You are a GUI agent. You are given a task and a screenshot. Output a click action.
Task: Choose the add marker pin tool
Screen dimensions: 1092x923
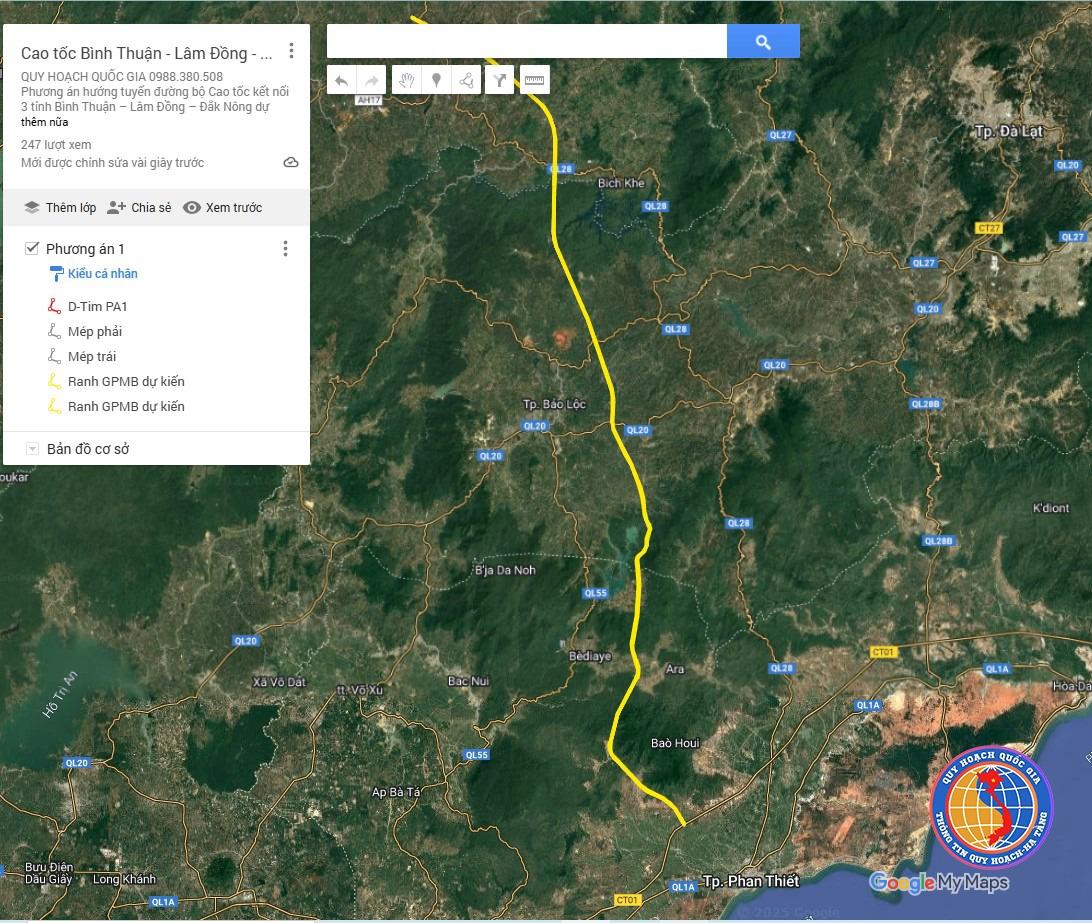[436, 81]
